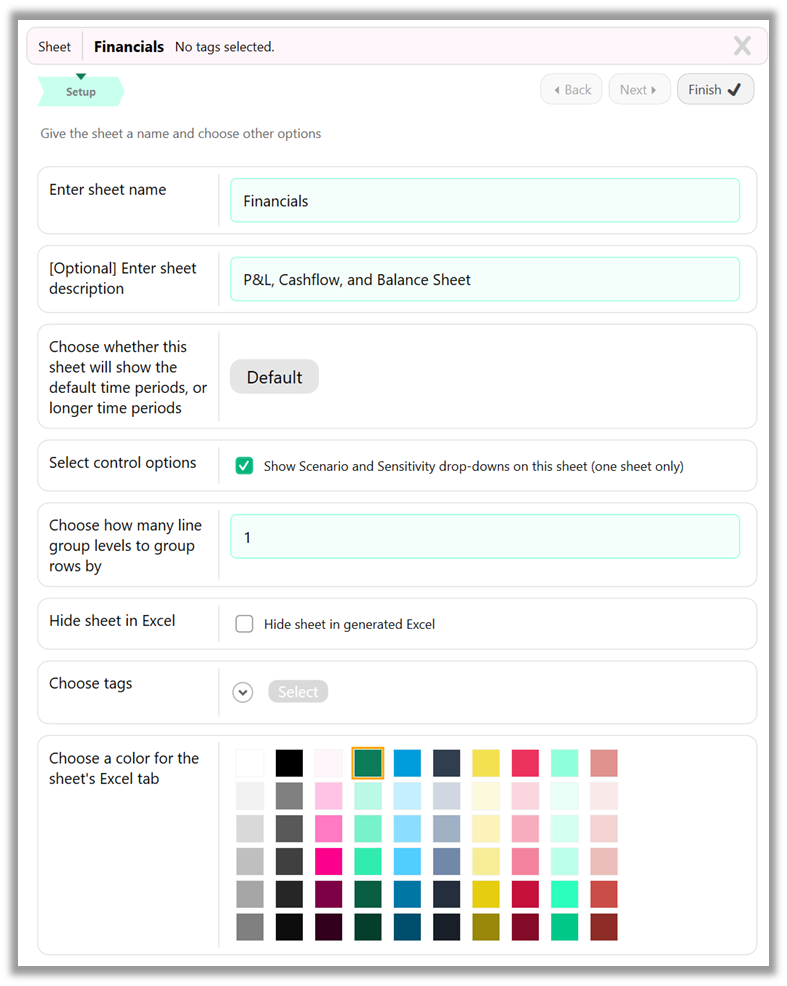This screenshot has width=787, height=986.
Task: Close the Financials sheet dialog
Action: coord(742,45)
